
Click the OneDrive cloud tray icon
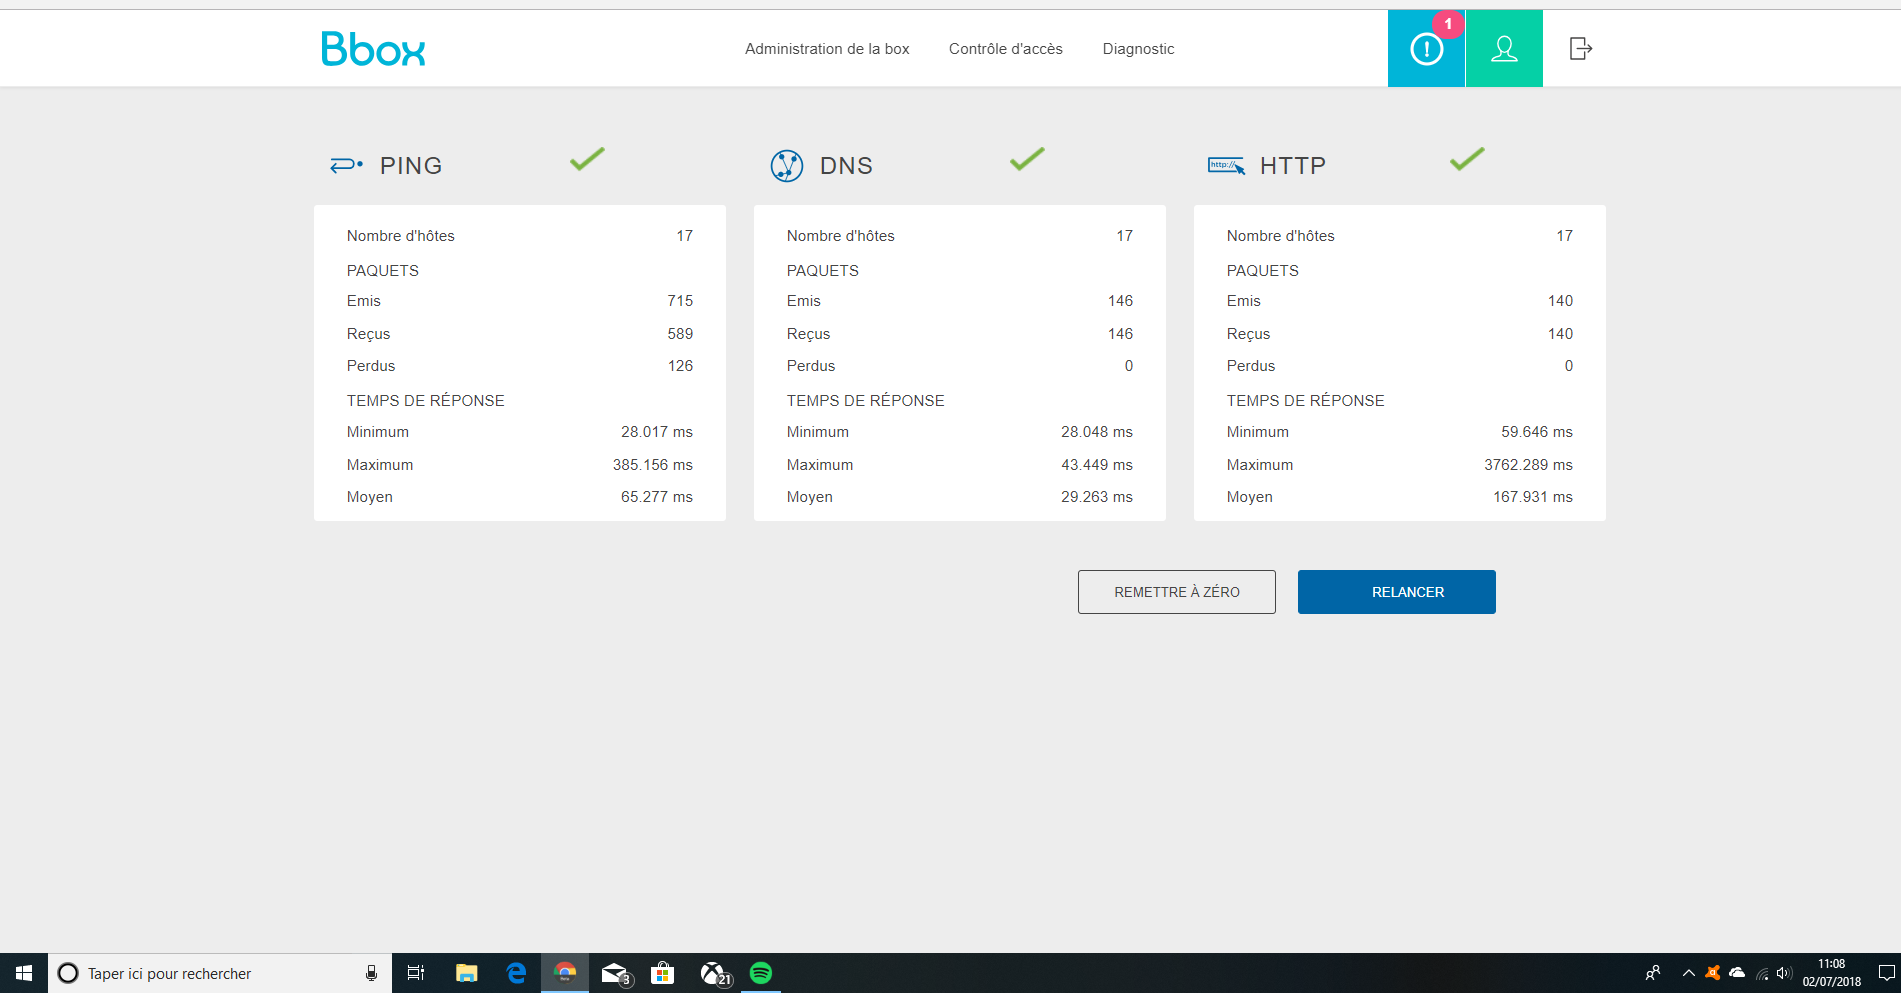click(x=1737, y=973)
